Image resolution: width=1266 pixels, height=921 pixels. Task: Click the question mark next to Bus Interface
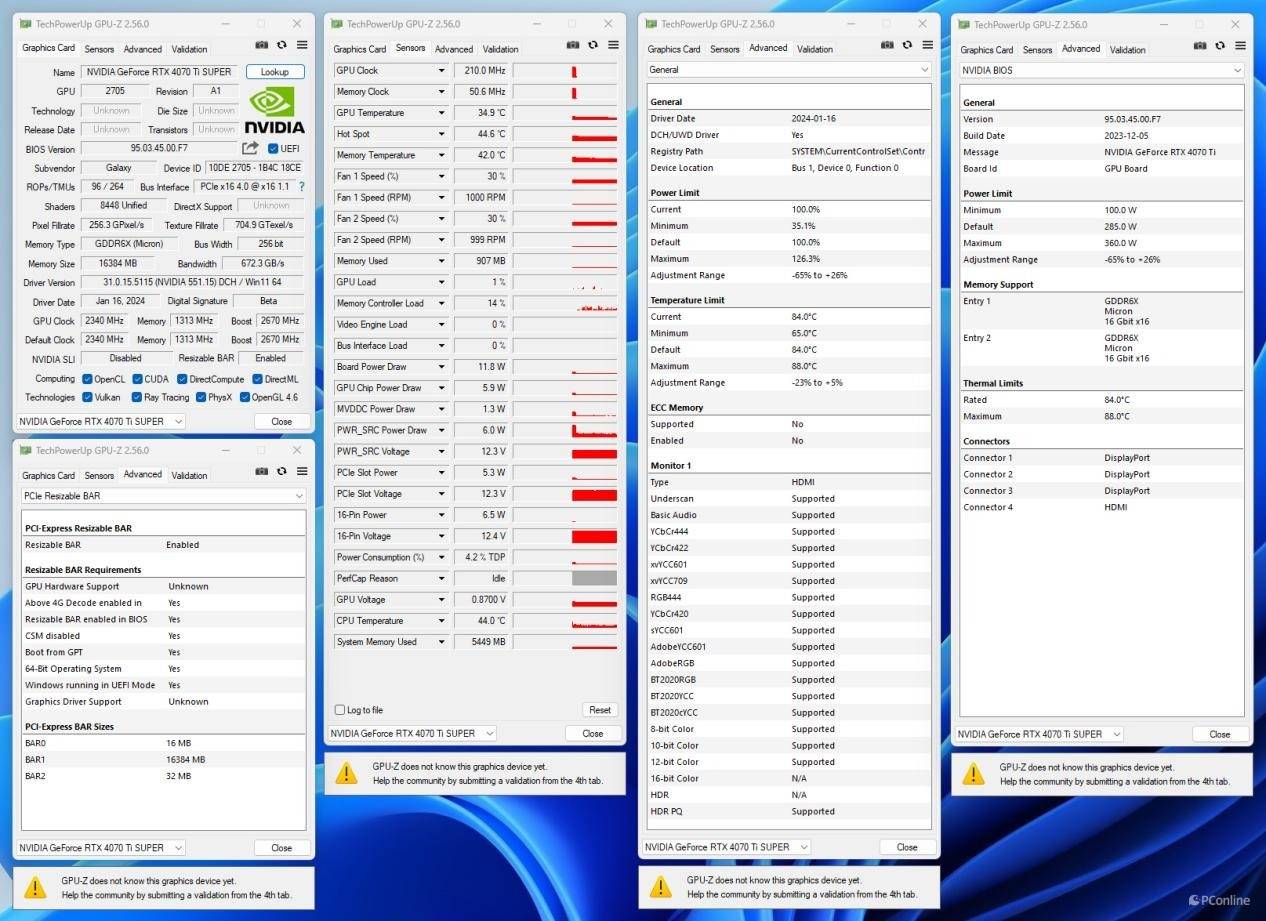point(301,187)
